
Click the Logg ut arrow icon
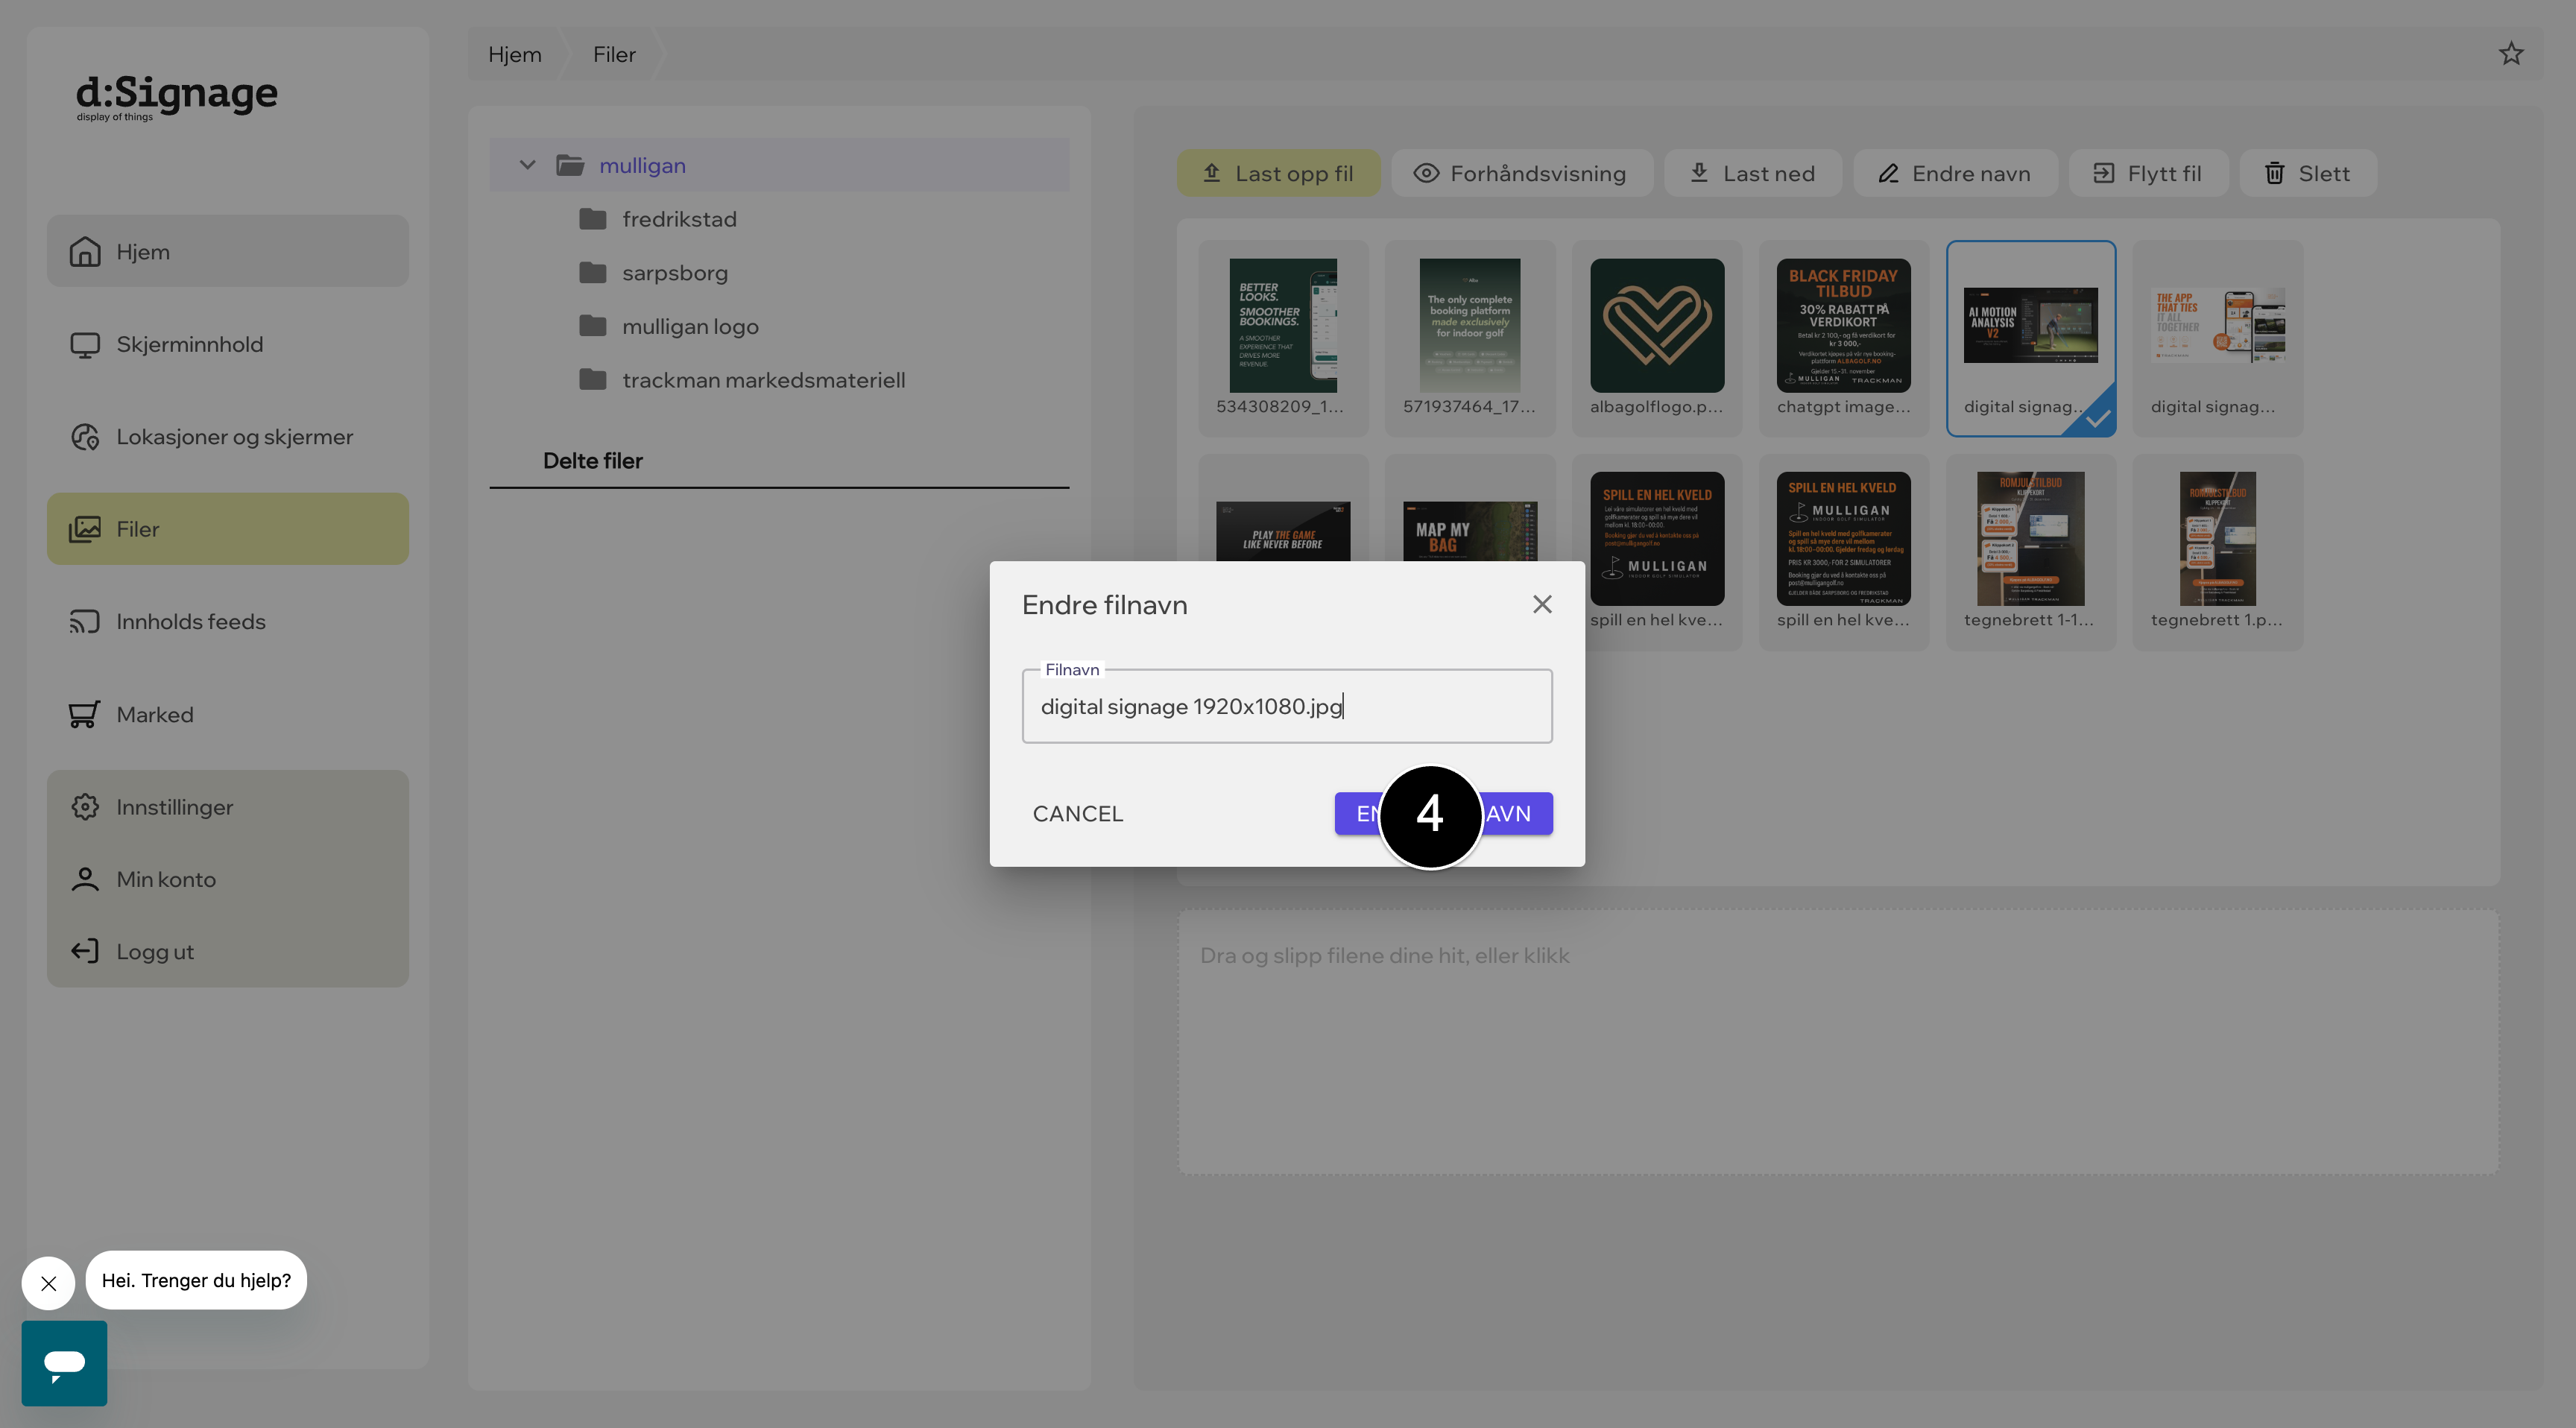(x=85, y=951)
